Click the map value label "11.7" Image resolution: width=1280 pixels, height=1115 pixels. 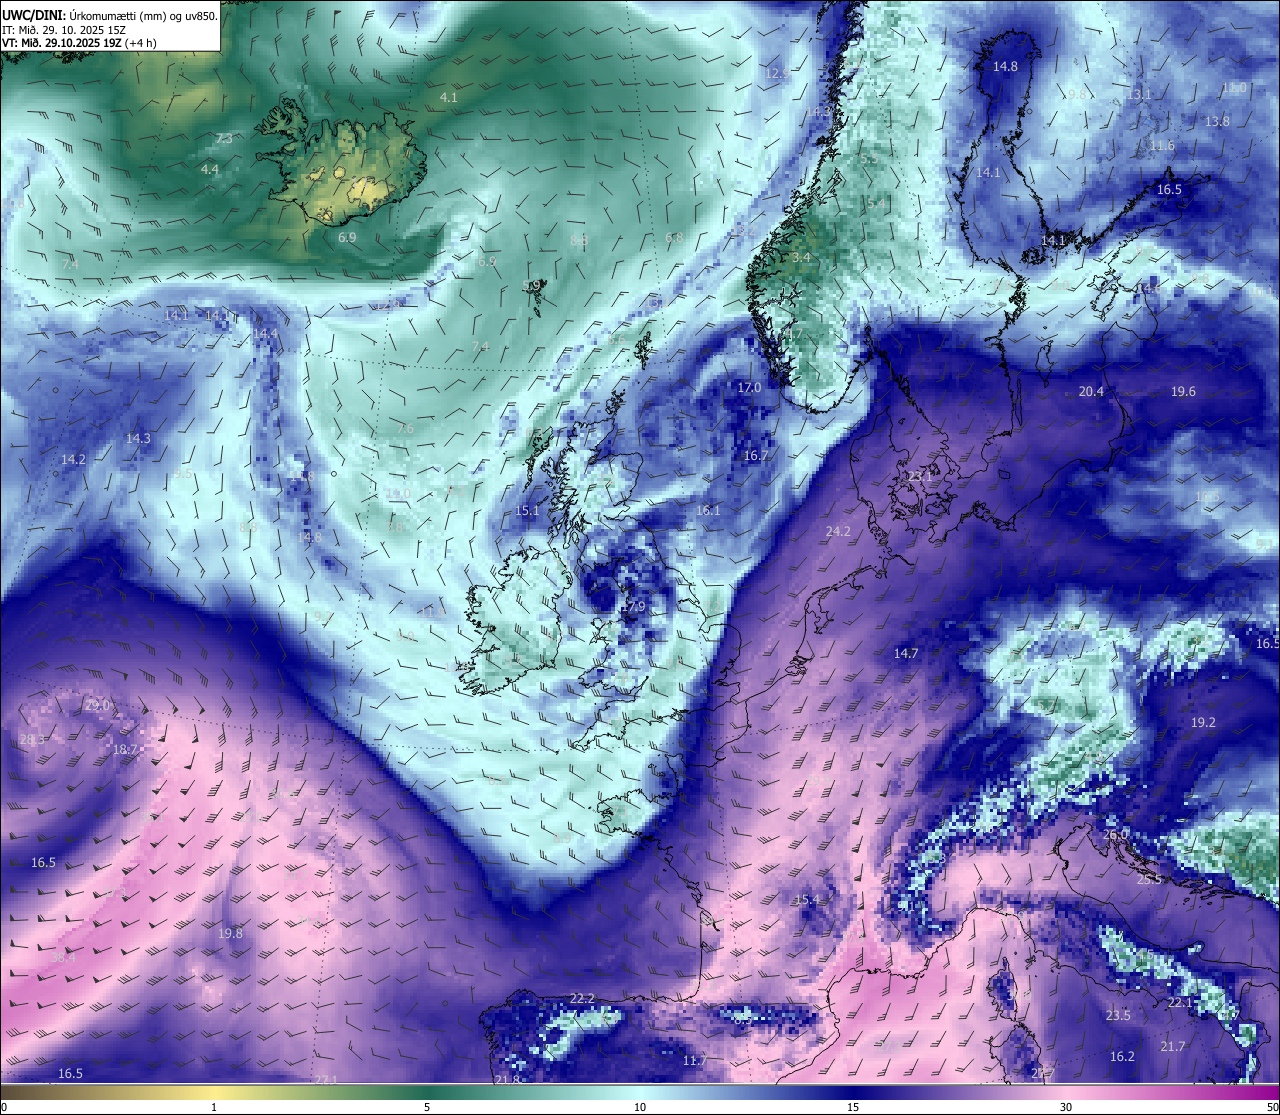[x=694, y=1060]
